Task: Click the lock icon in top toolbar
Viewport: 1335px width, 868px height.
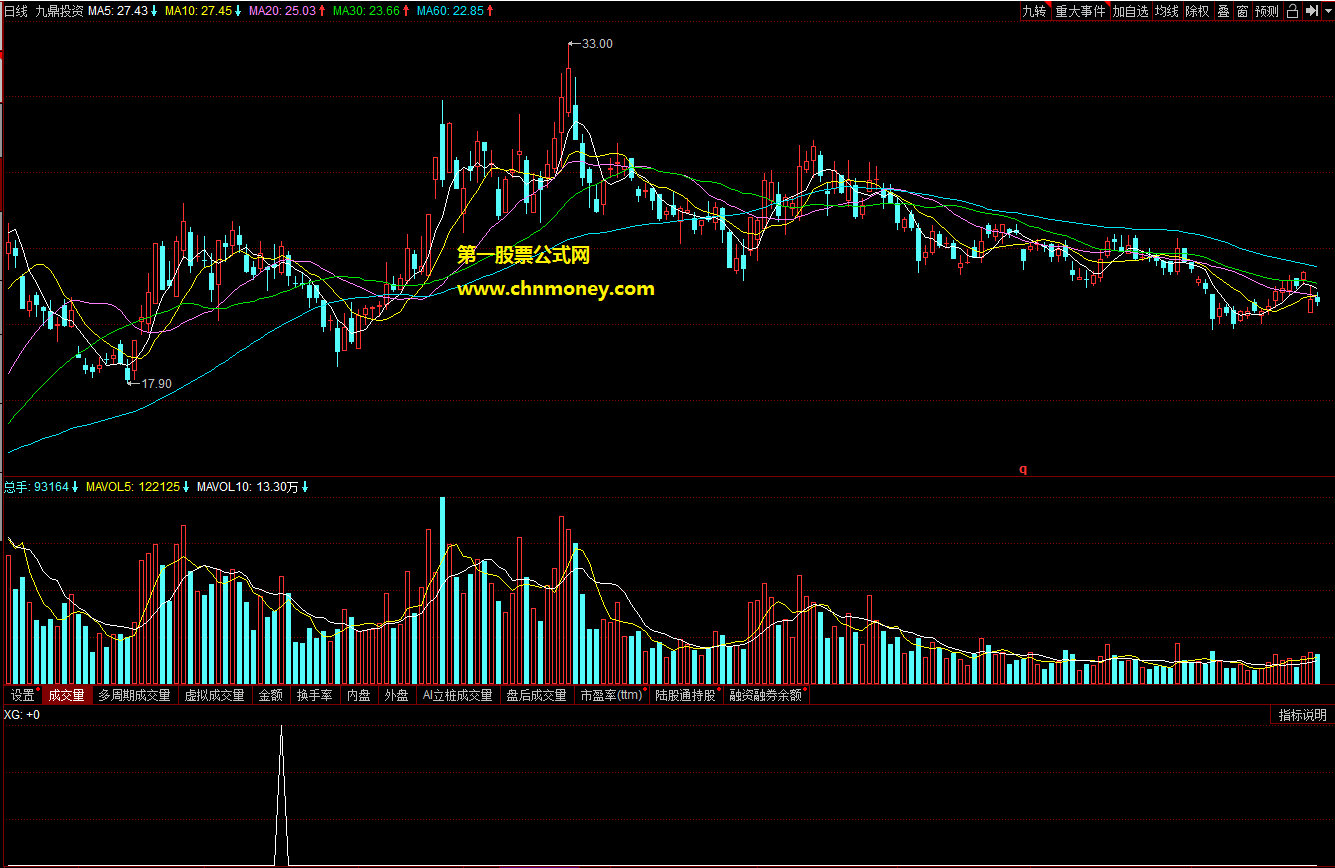Action: (x=1292, y=12)
